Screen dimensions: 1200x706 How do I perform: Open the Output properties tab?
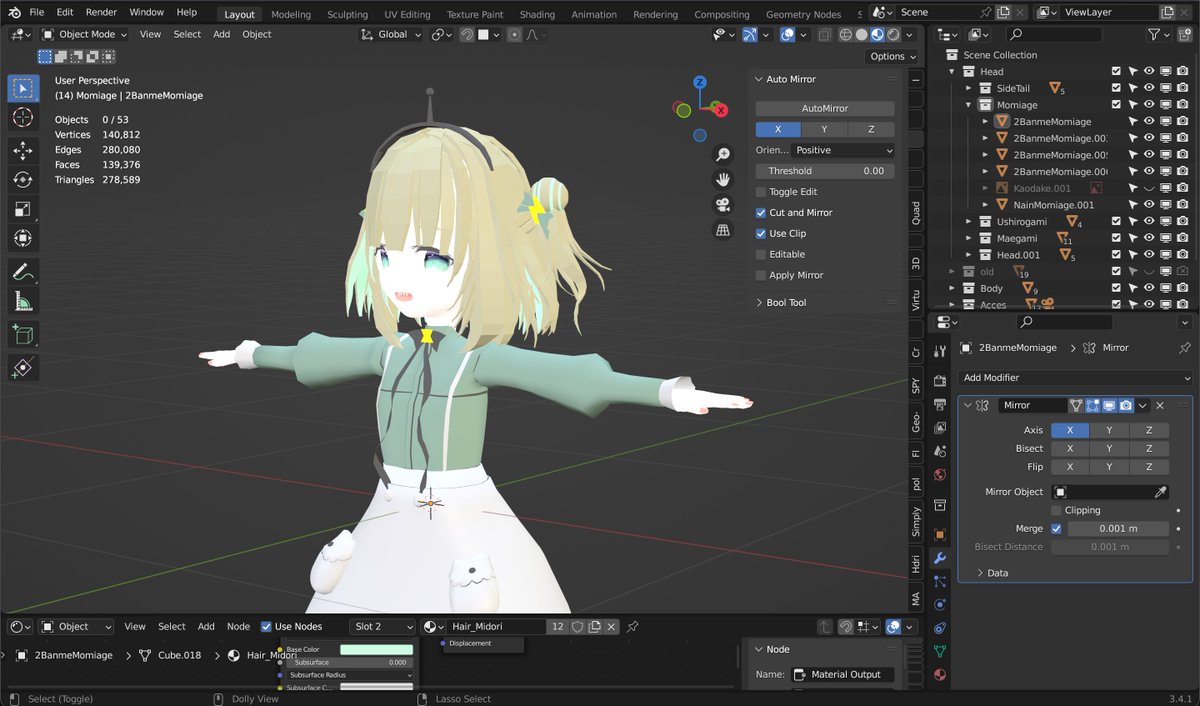(939, 405)
